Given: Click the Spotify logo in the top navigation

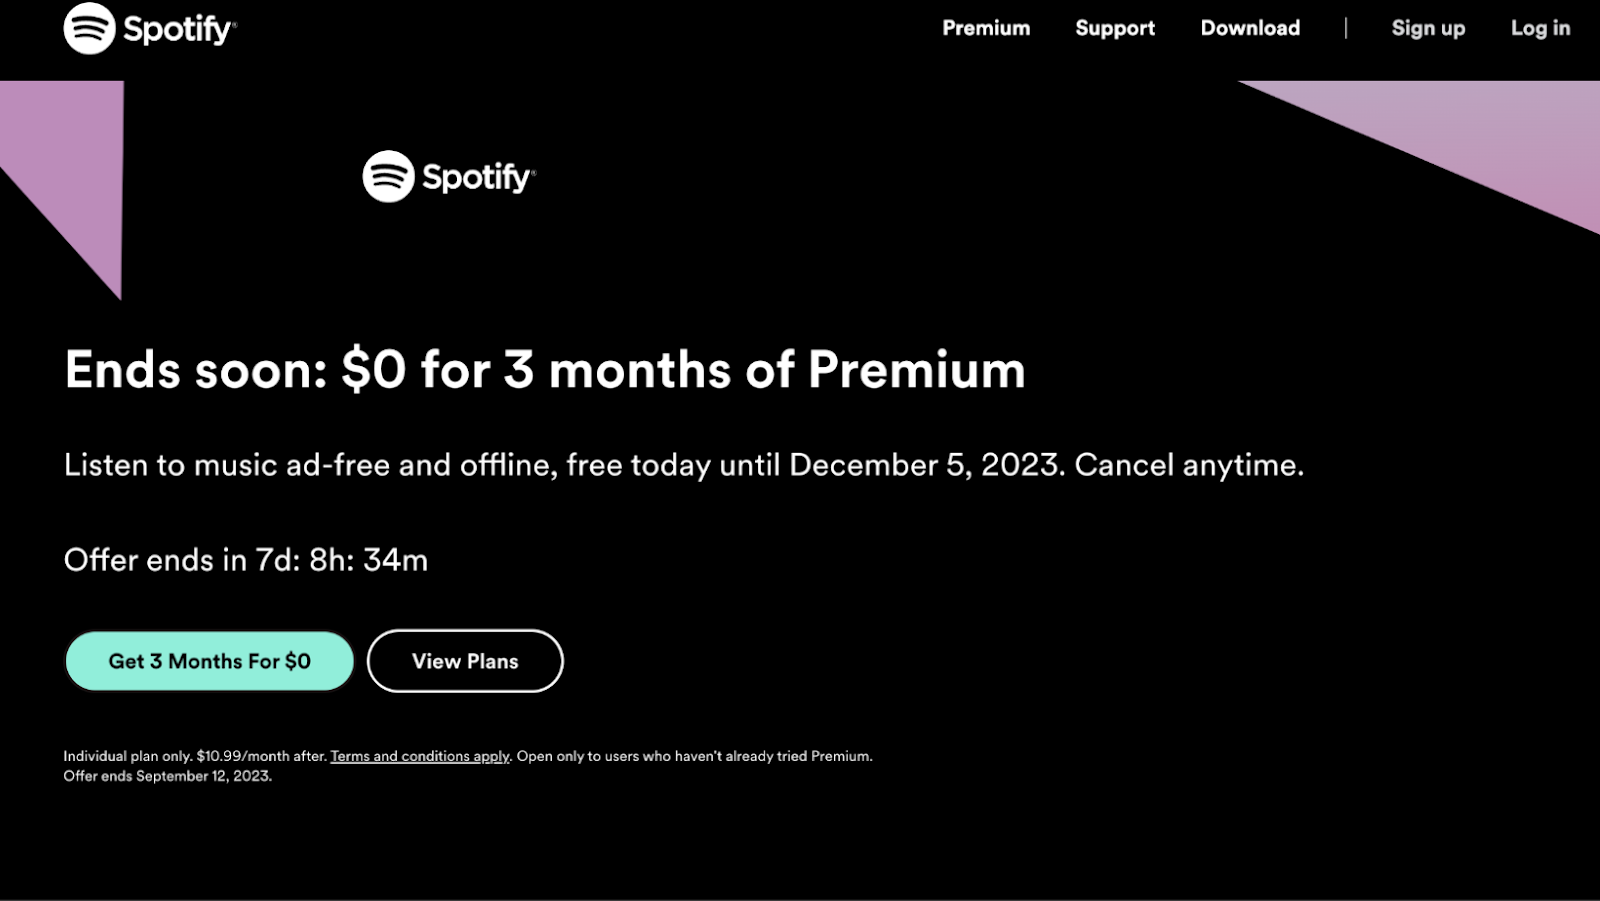Looking at the screenshot, I should [x=150, y=28].
